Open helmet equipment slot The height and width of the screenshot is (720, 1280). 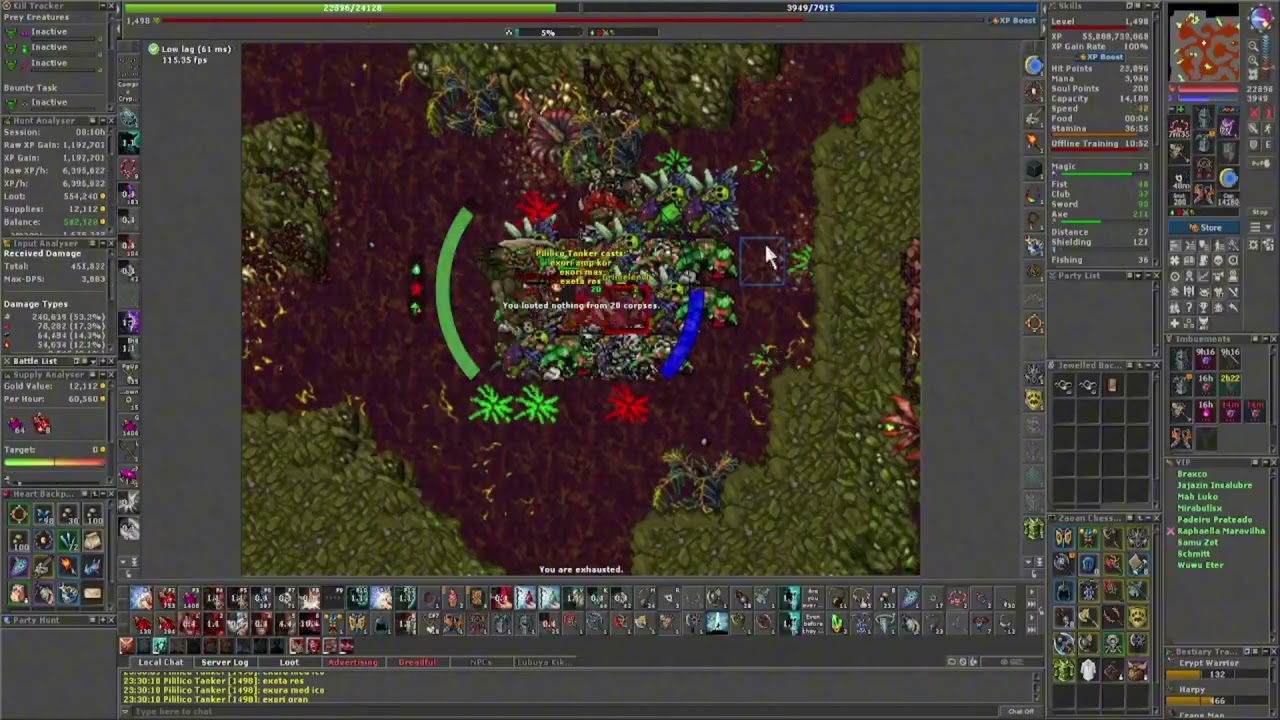tap(1203, 117)
